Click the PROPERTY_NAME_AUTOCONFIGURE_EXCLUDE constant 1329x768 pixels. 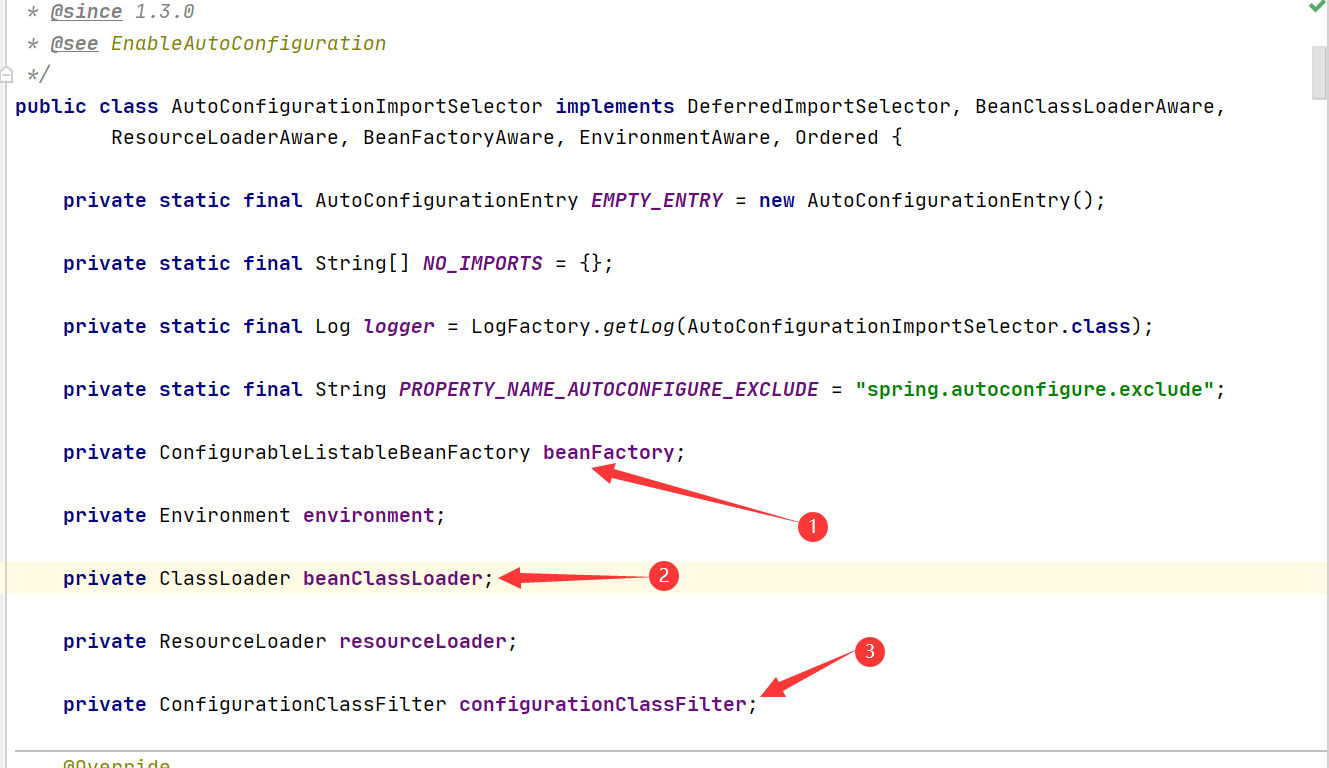(x=609, y=390)
